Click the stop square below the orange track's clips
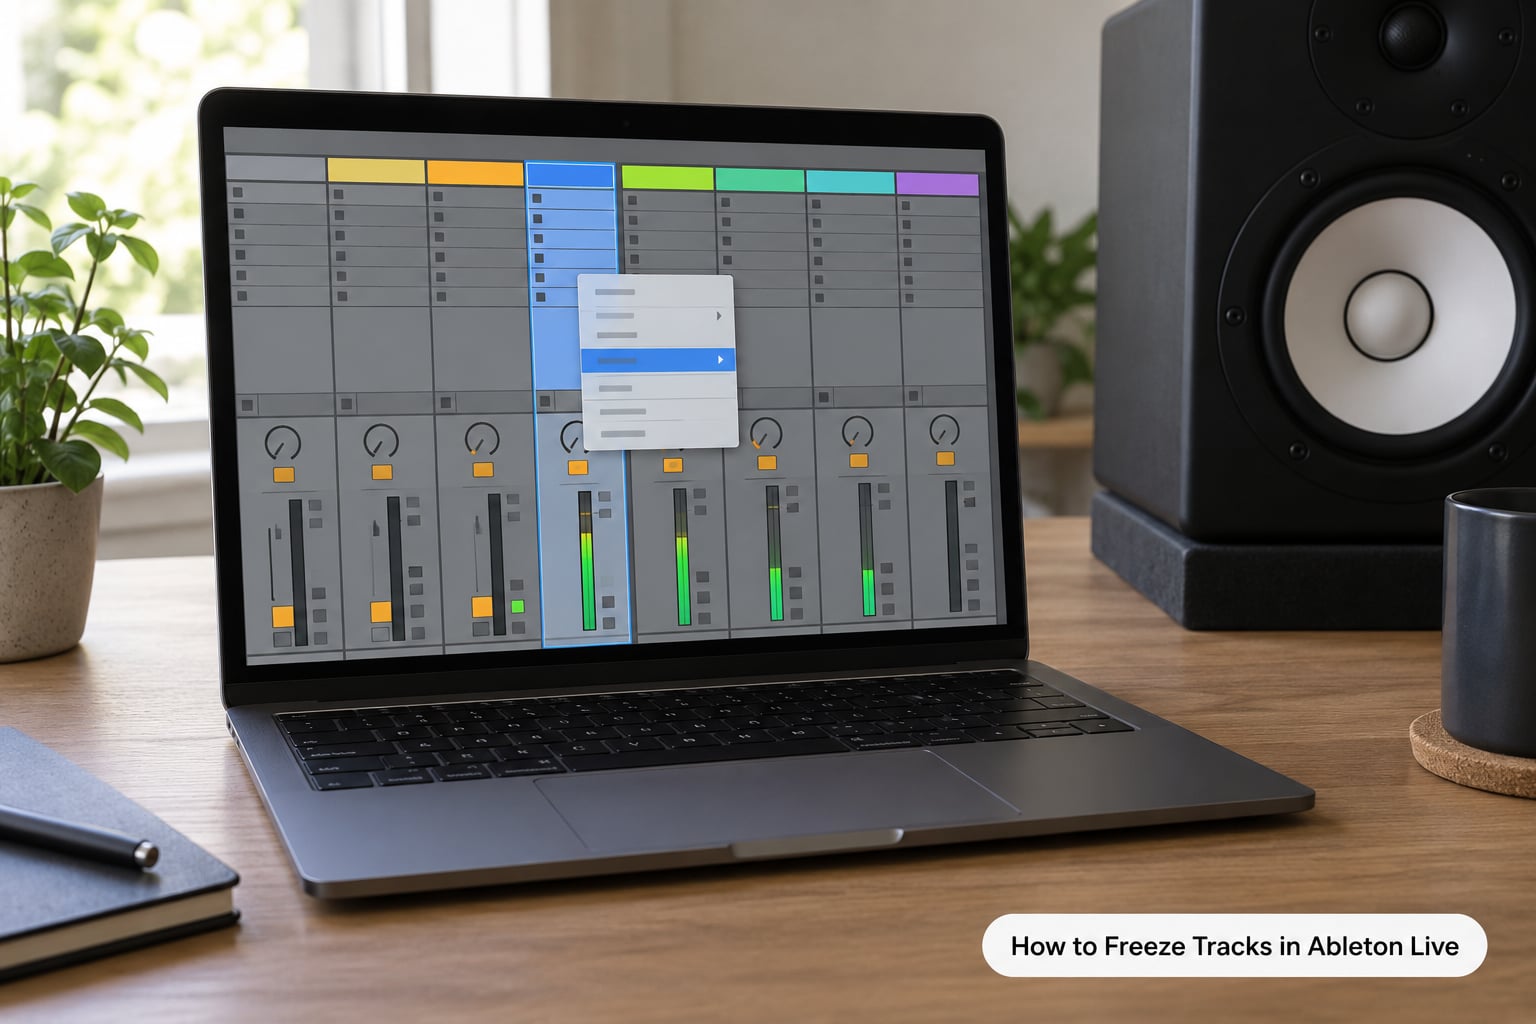 pyautogui.click(x=446, y=403)
